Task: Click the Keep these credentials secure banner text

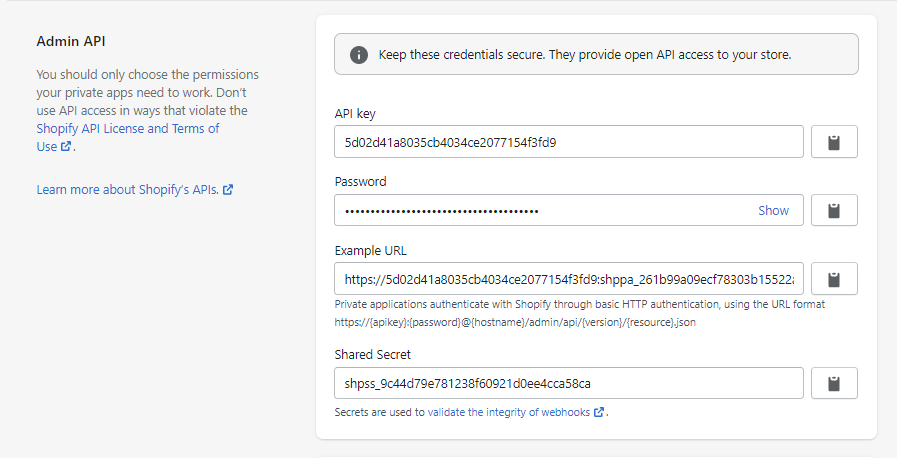Action: tap(585, 55)
